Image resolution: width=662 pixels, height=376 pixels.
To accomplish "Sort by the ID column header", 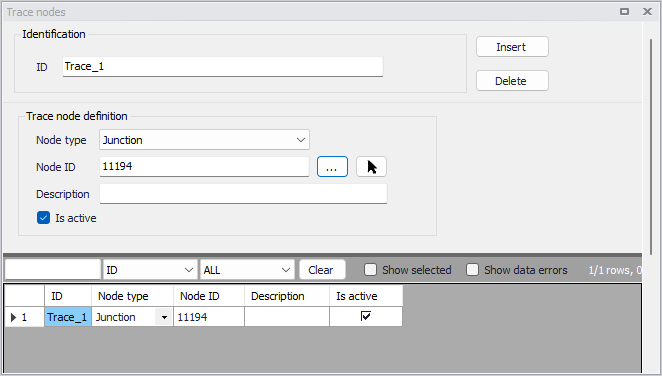I will [x=68, y=296].
